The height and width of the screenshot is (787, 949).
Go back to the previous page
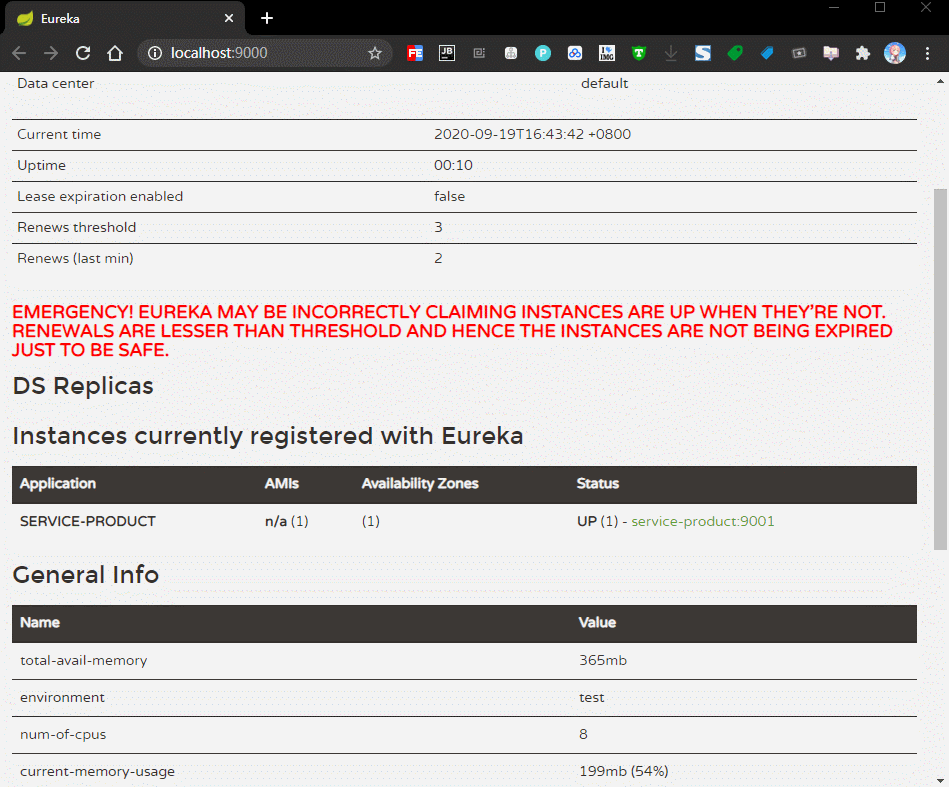click(19, 53)
